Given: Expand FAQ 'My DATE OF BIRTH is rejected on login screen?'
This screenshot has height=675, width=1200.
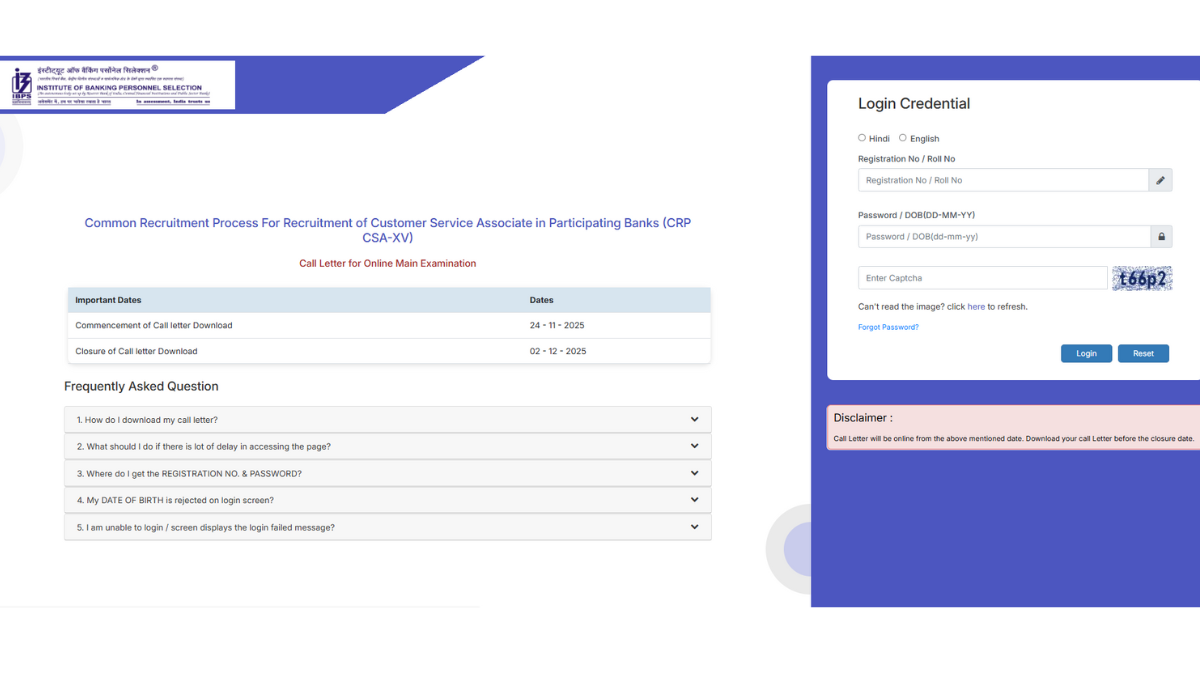Looking at the screenshot, I should point(388,500).
